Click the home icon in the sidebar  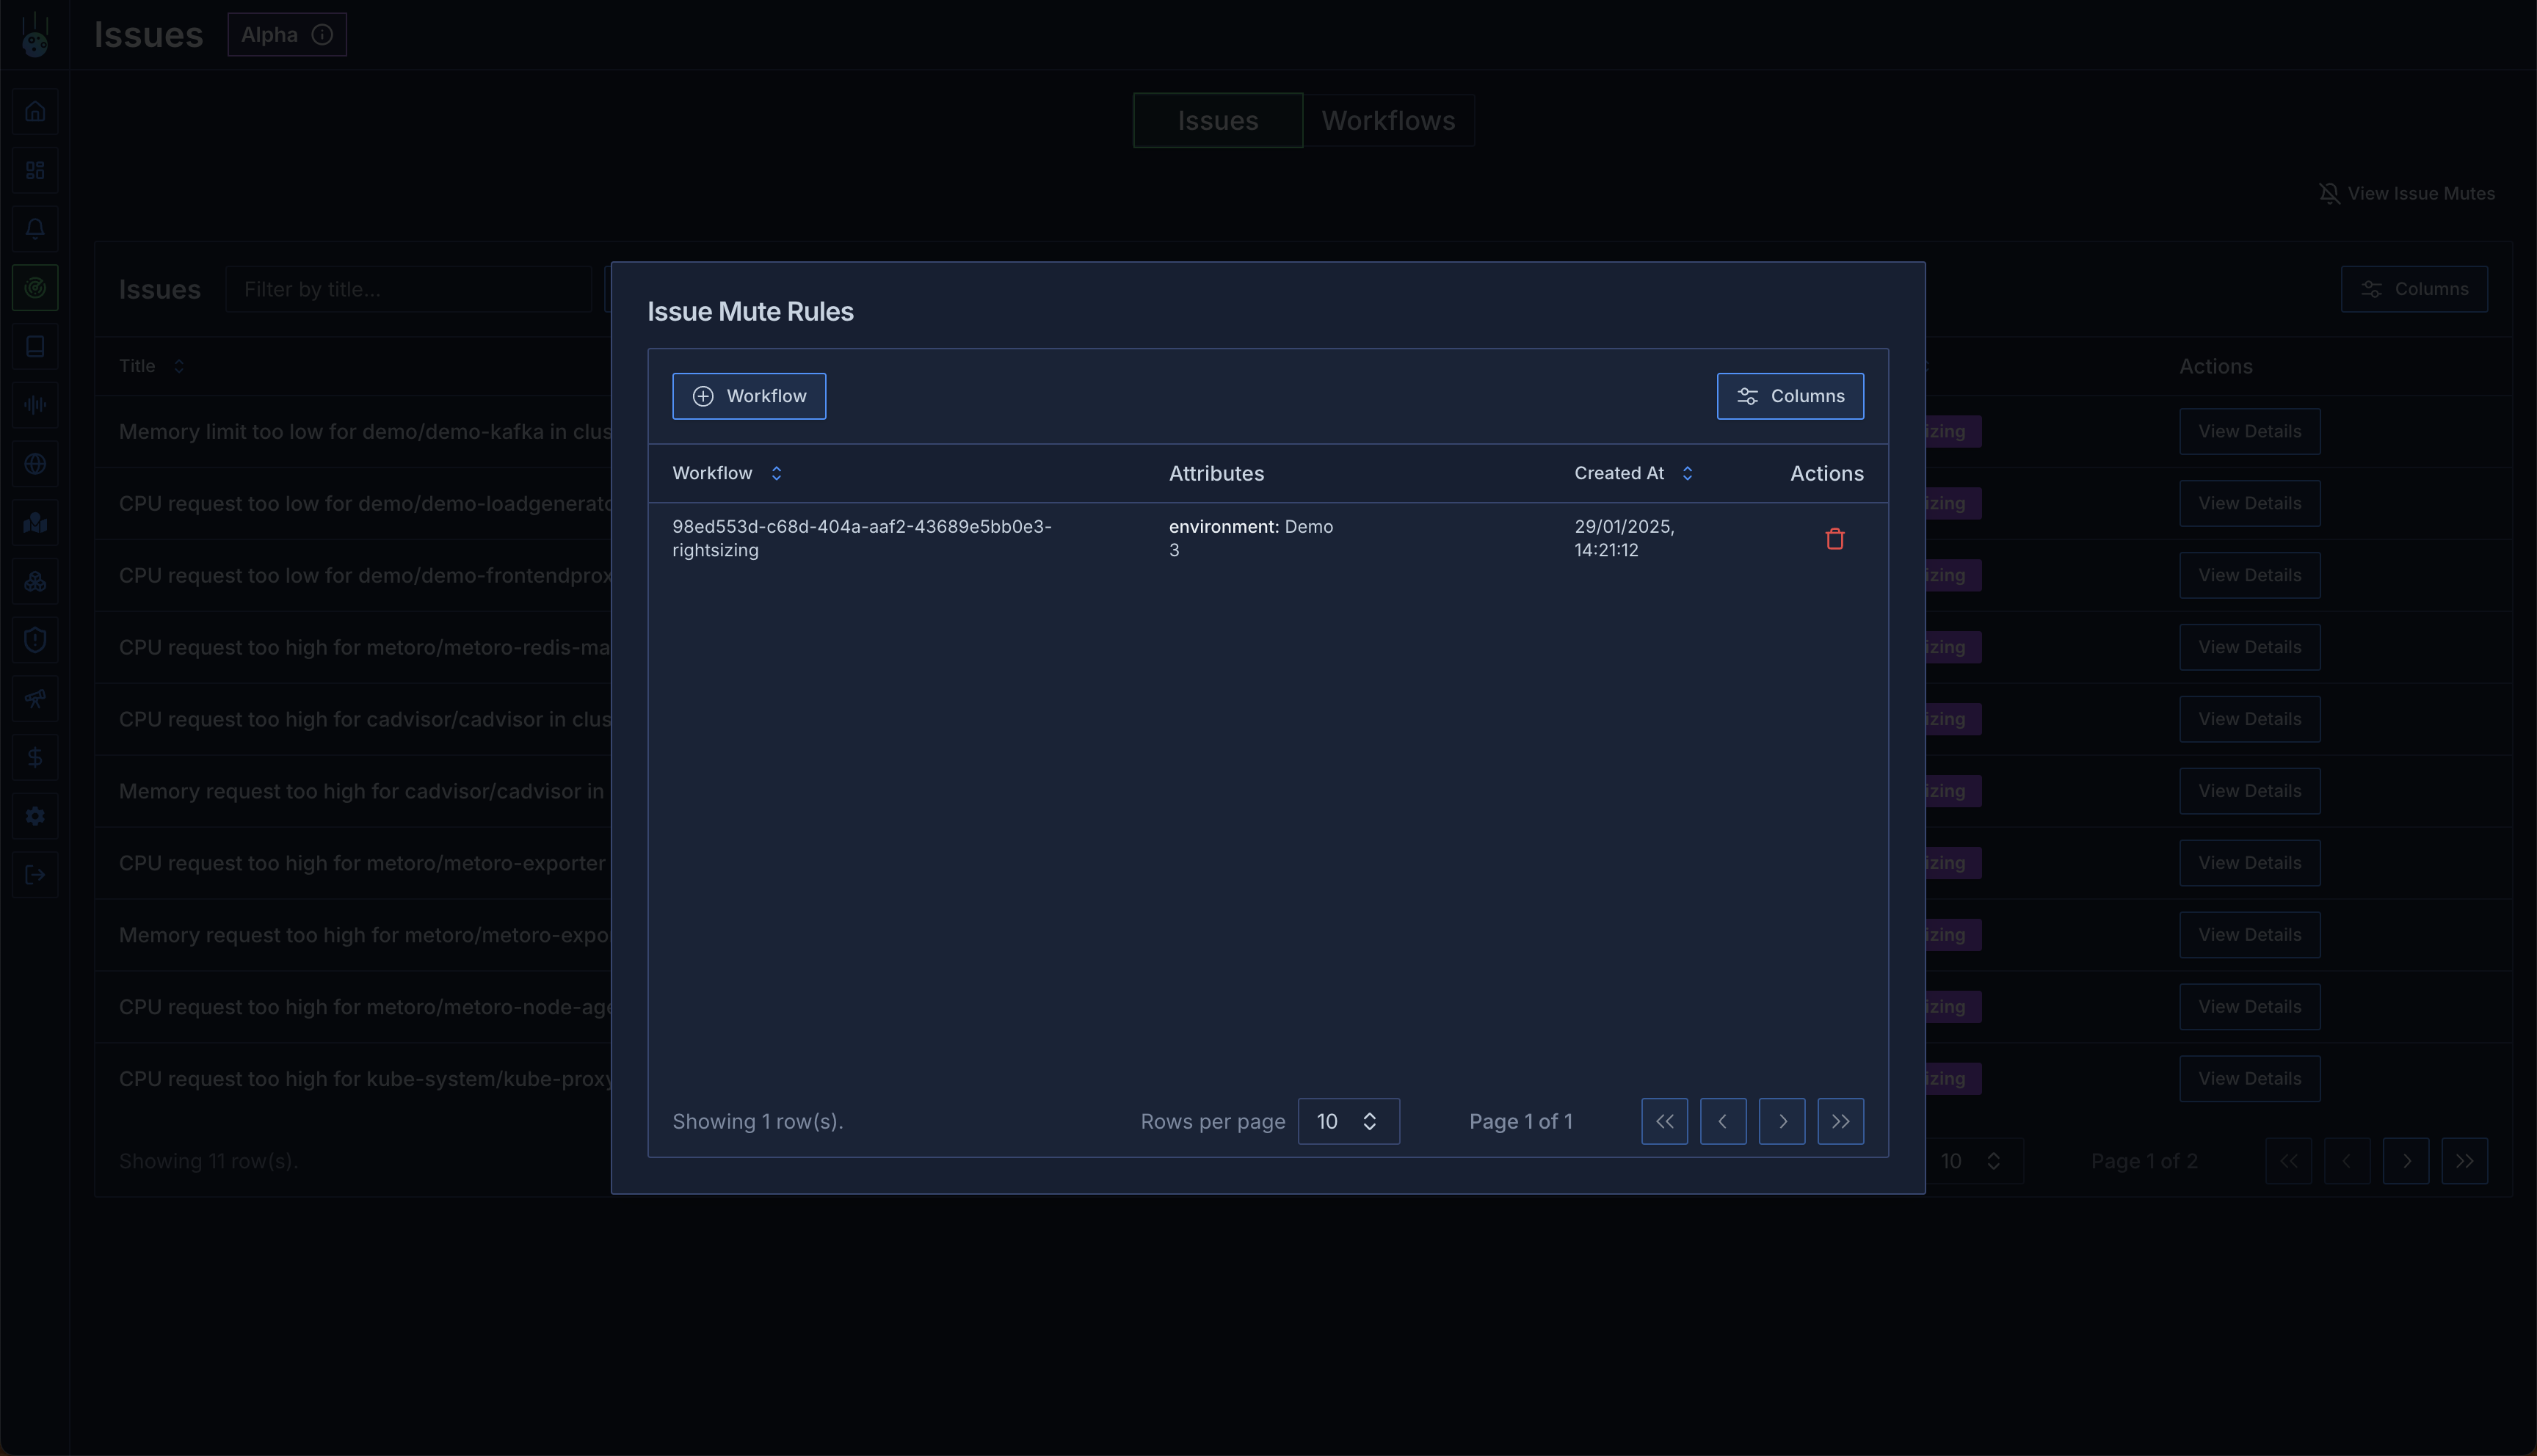pos(35,112)
